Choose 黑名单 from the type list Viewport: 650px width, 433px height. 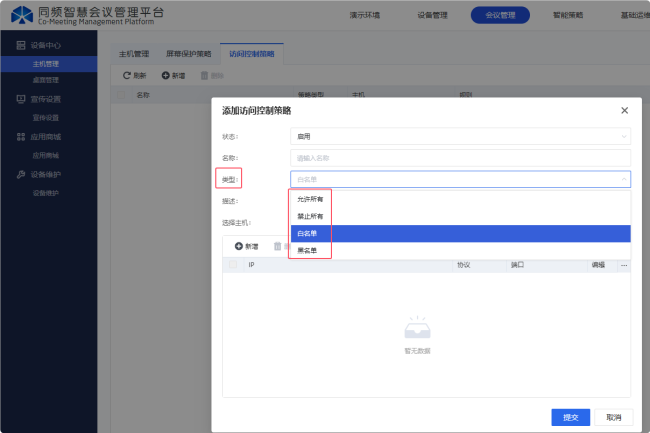coord(309,250)
